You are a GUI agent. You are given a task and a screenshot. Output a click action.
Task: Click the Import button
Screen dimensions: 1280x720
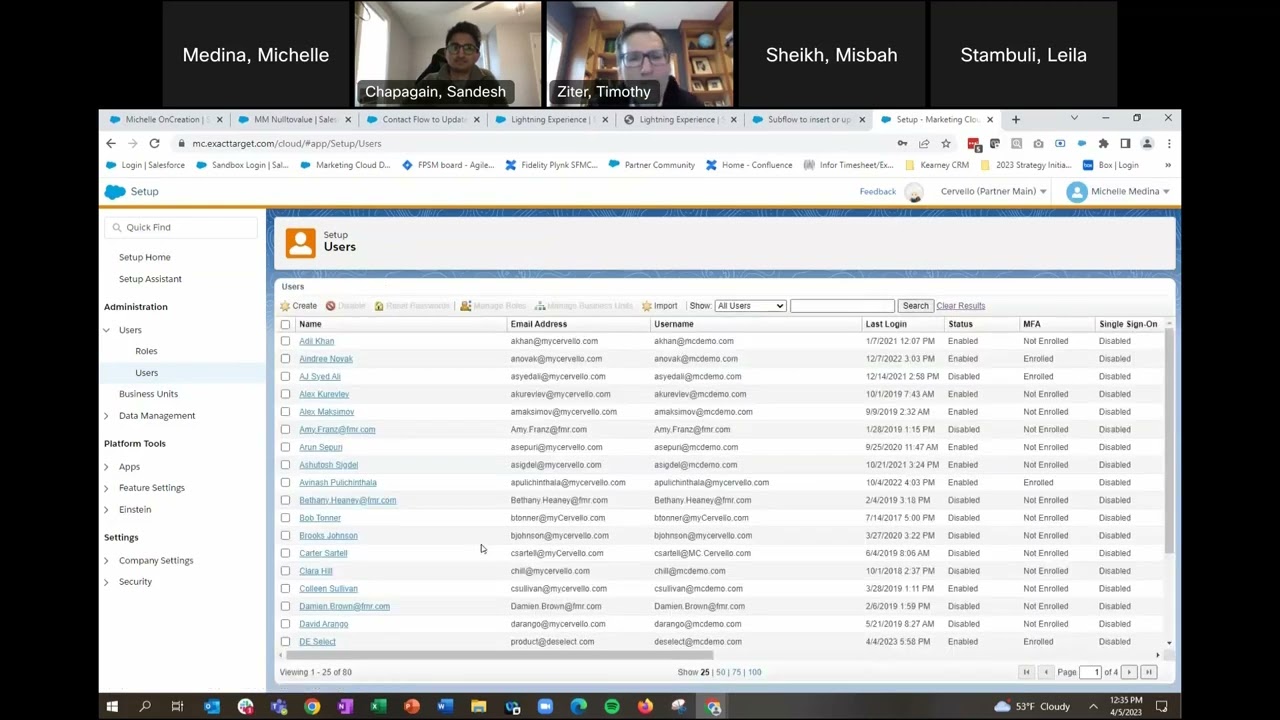(660, 306)
